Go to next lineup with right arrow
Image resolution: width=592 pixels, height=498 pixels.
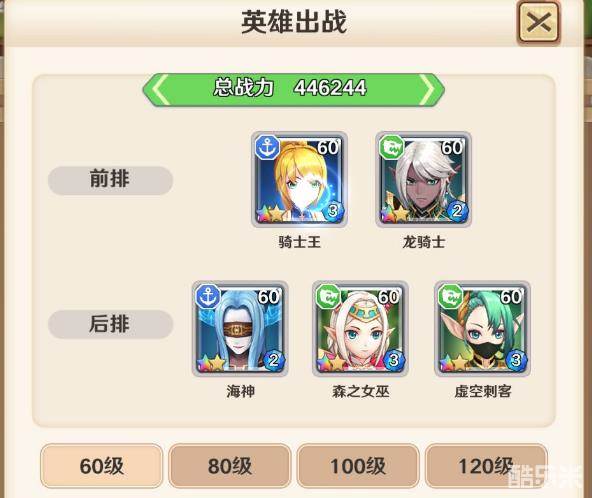tap(428, 89)
